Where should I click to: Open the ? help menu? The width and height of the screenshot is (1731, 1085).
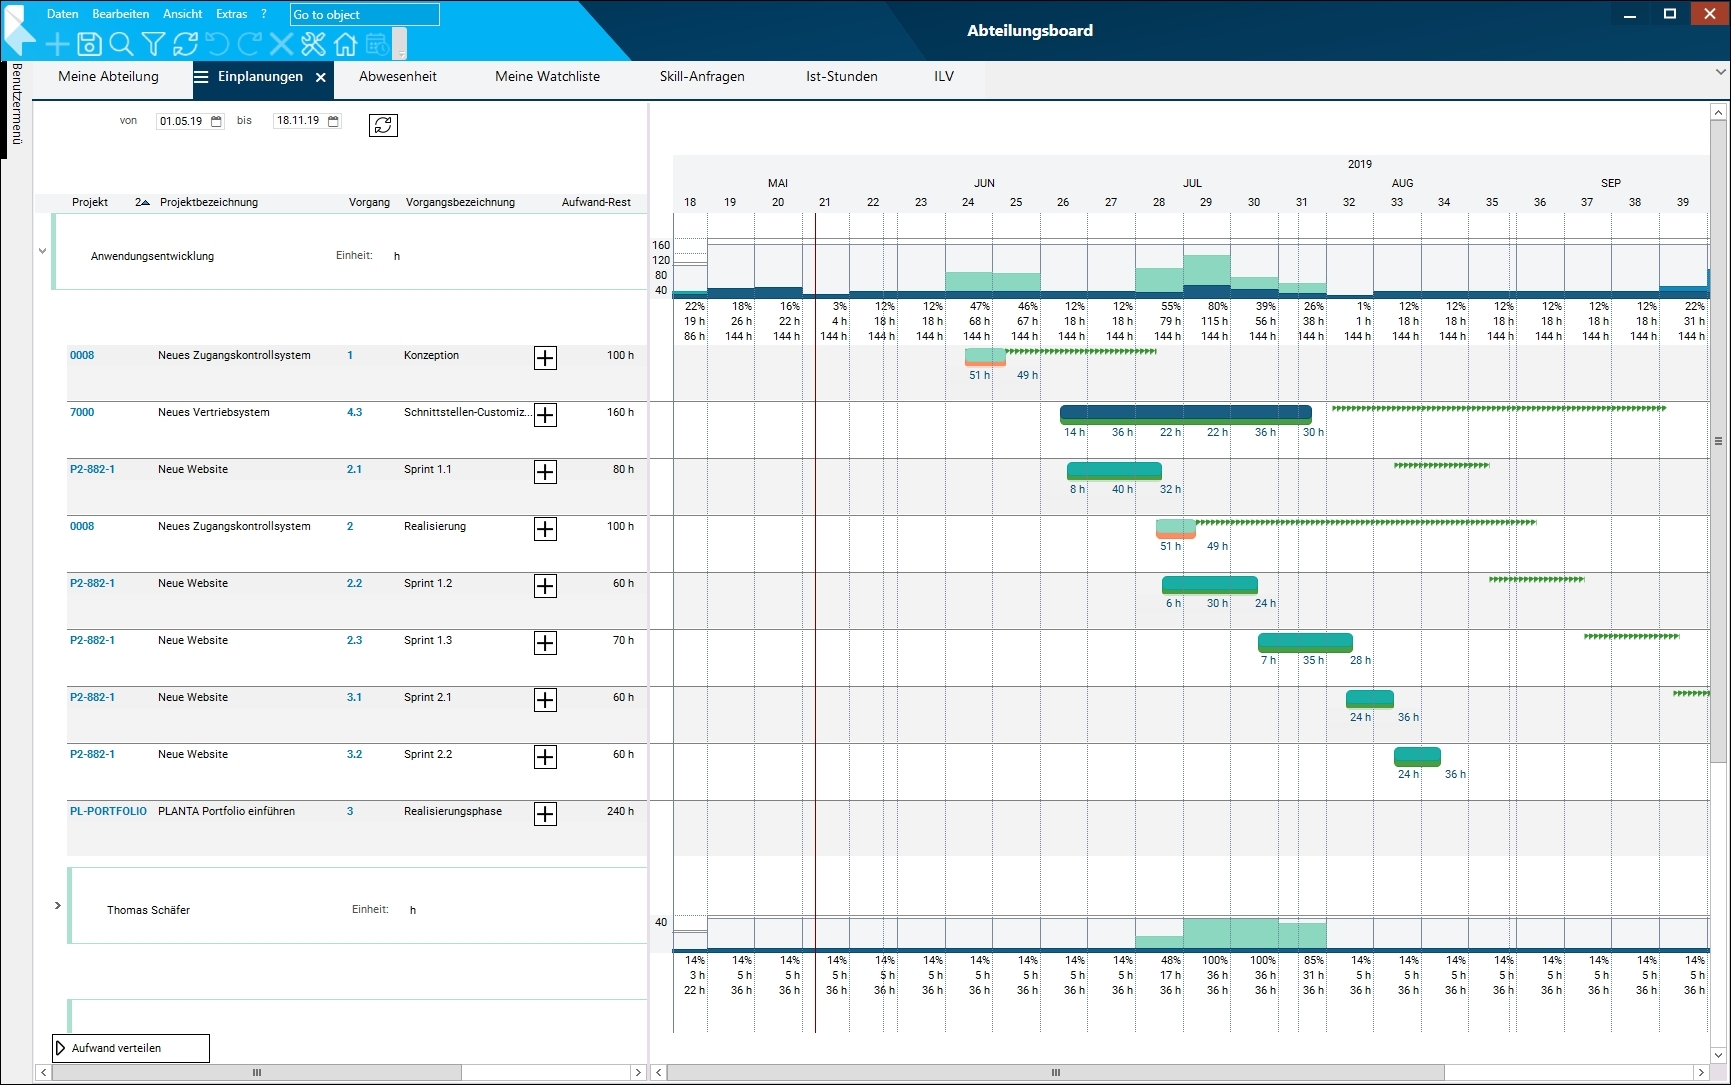point(264,14)
